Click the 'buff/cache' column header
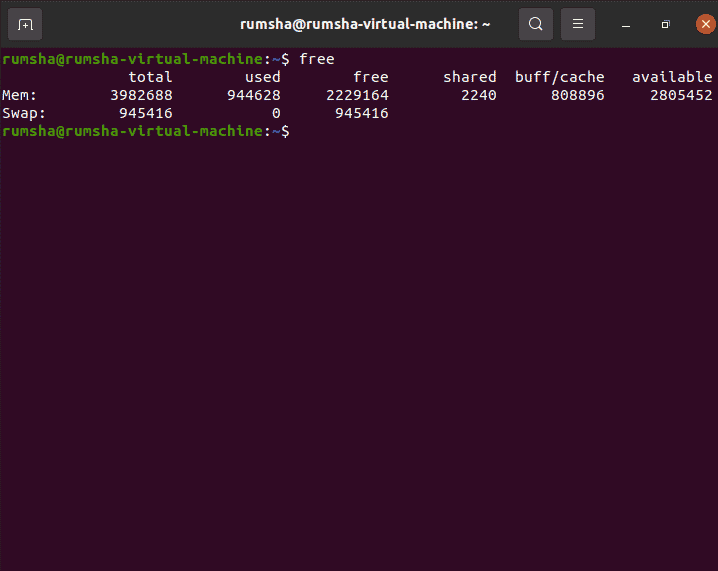Screen dimensions: 718x571 pos(560,77)
